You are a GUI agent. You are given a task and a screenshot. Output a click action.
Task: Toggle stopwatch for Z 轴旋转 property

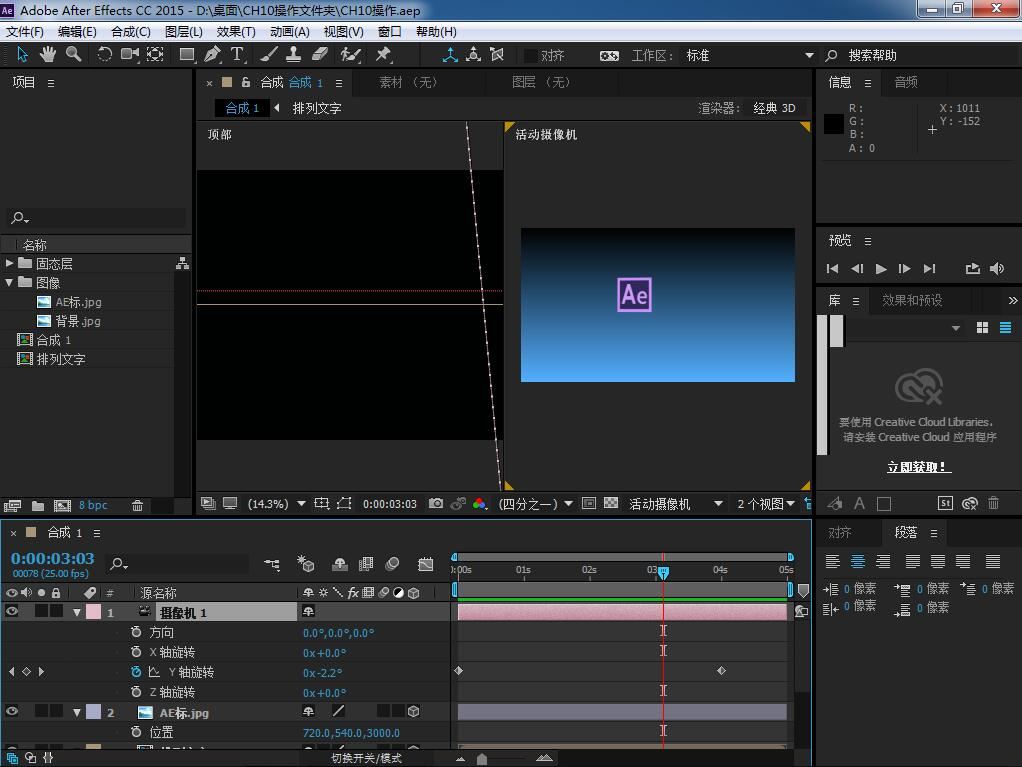point(136,691)
